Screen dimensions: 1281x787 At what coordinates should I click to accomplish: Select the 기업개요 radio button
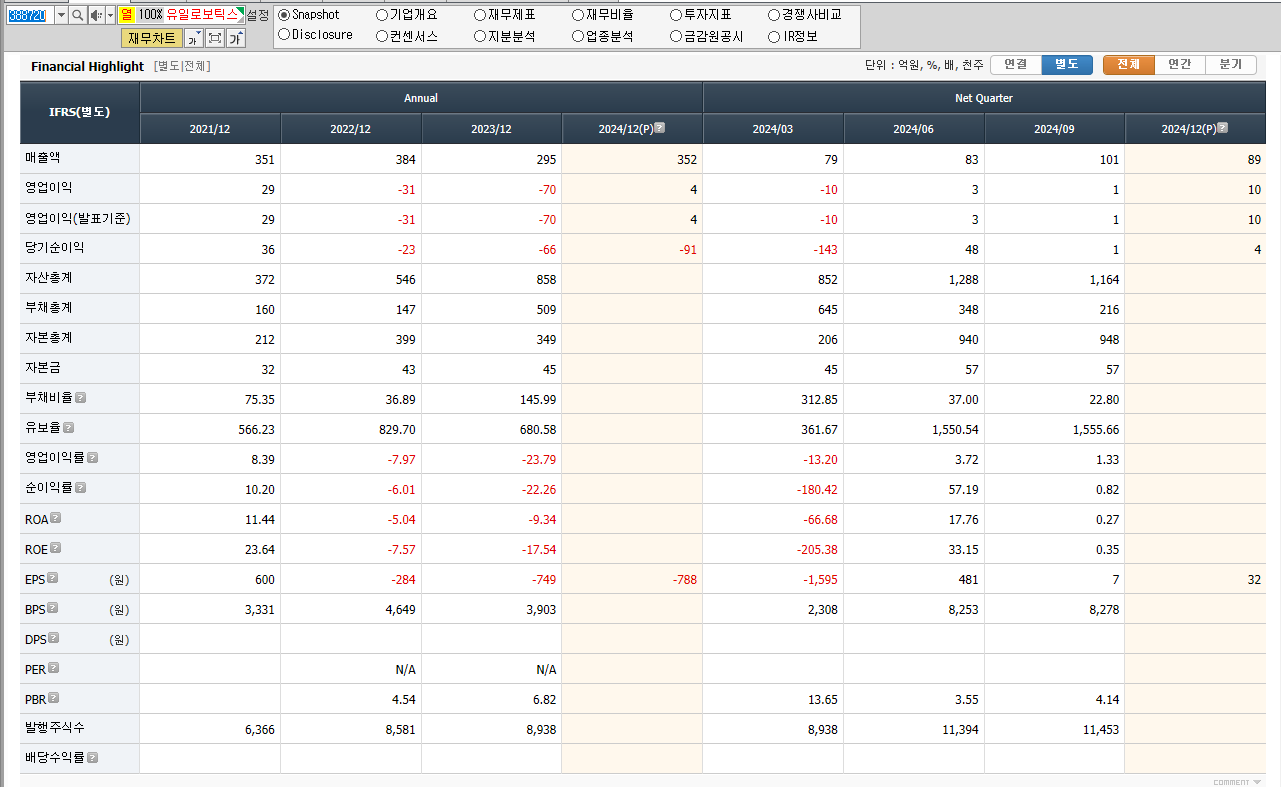pos(382,15)
